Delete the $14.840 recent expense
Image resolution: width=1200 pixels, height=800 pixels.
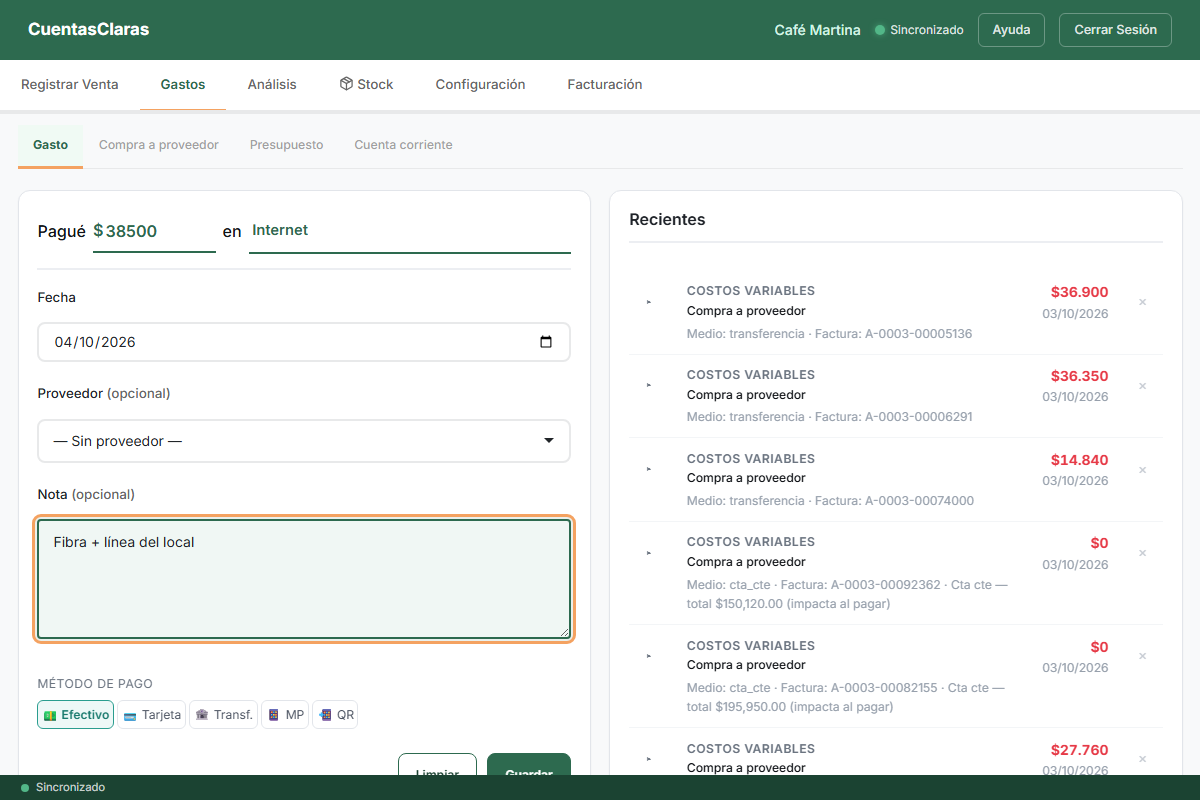[1142, 470]
